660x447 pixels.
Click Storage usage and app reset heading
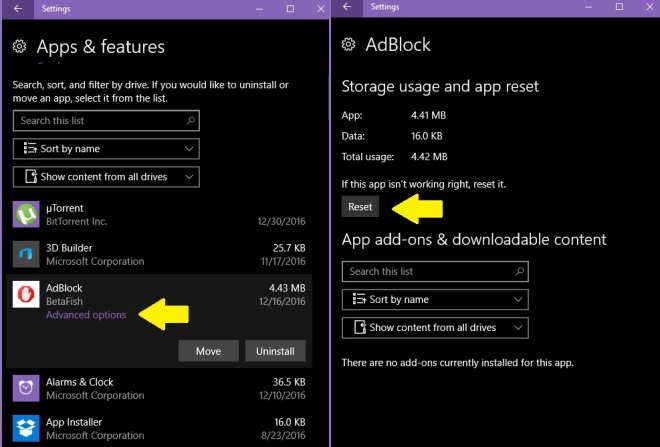pyautogui.click(x=440, y=87)
